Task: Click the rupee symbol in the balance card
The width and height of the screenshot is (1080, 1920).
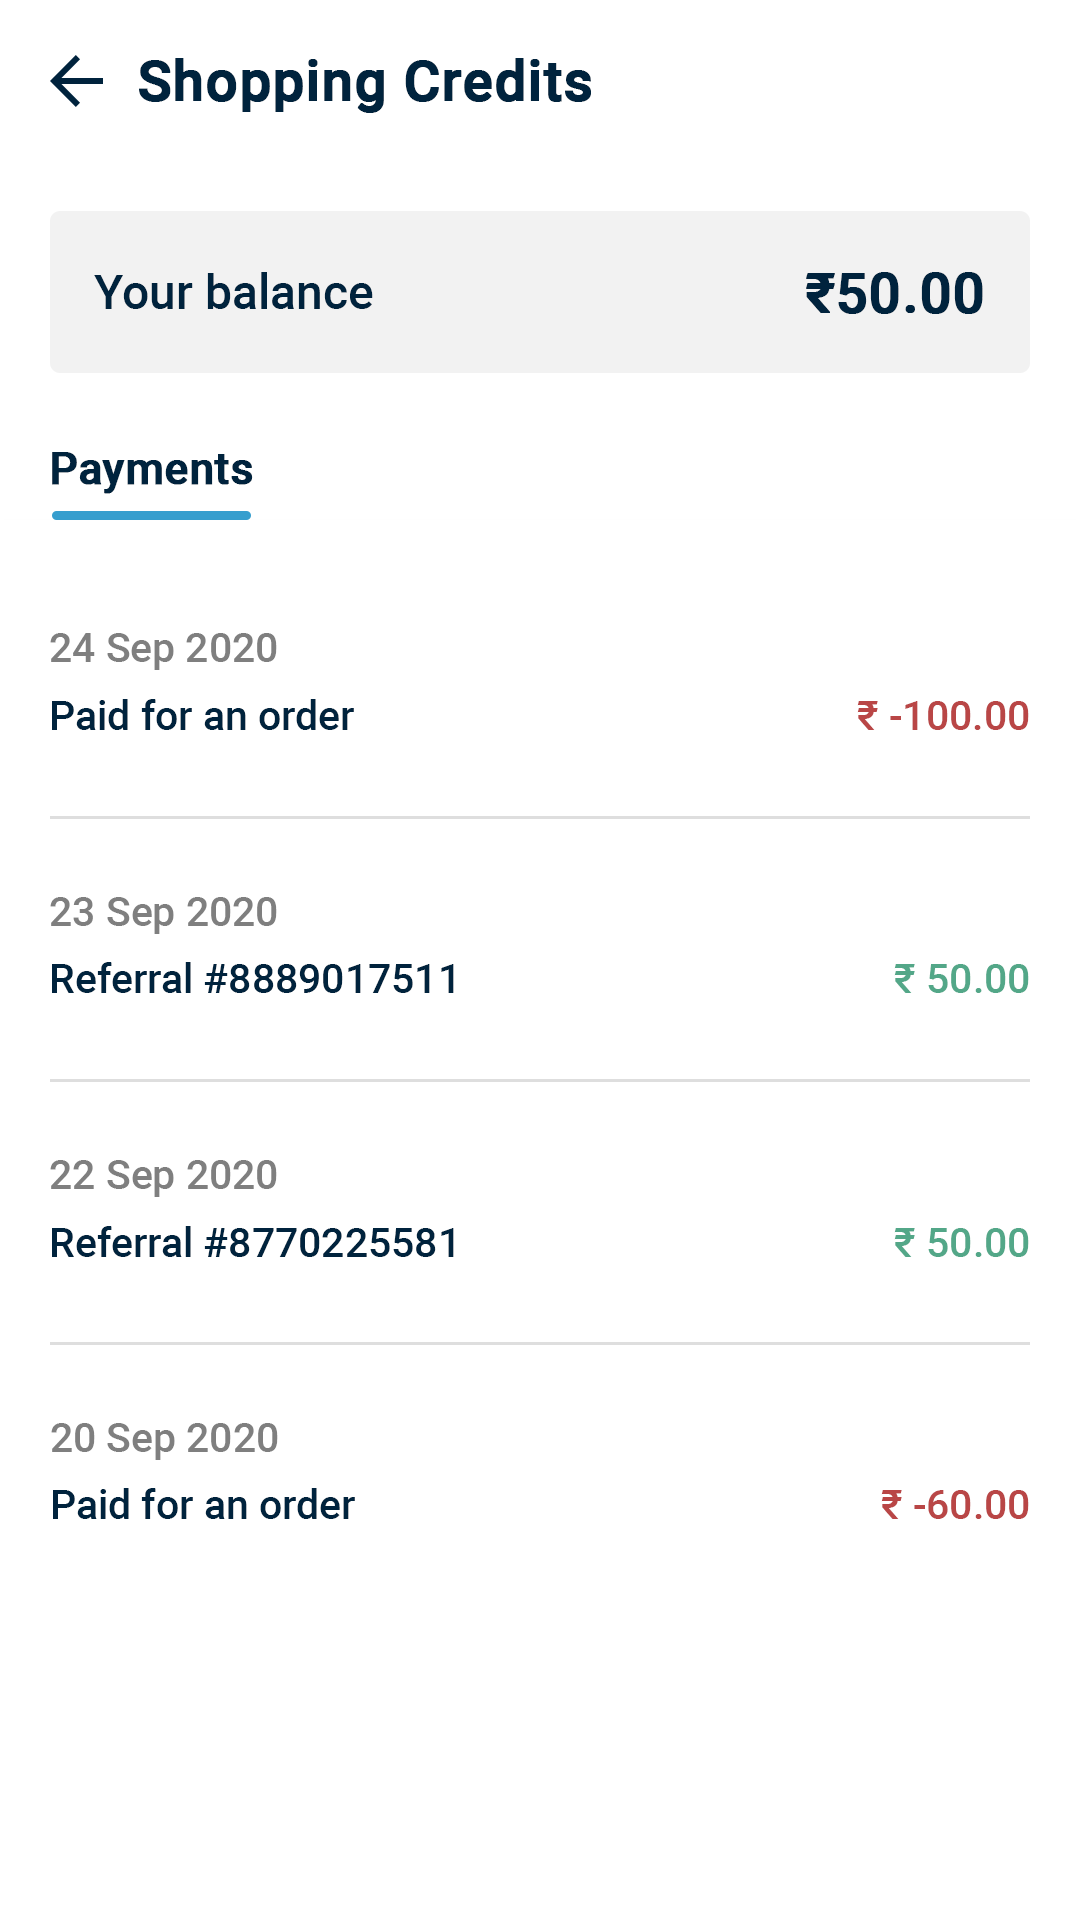Action: click(820, 294)
